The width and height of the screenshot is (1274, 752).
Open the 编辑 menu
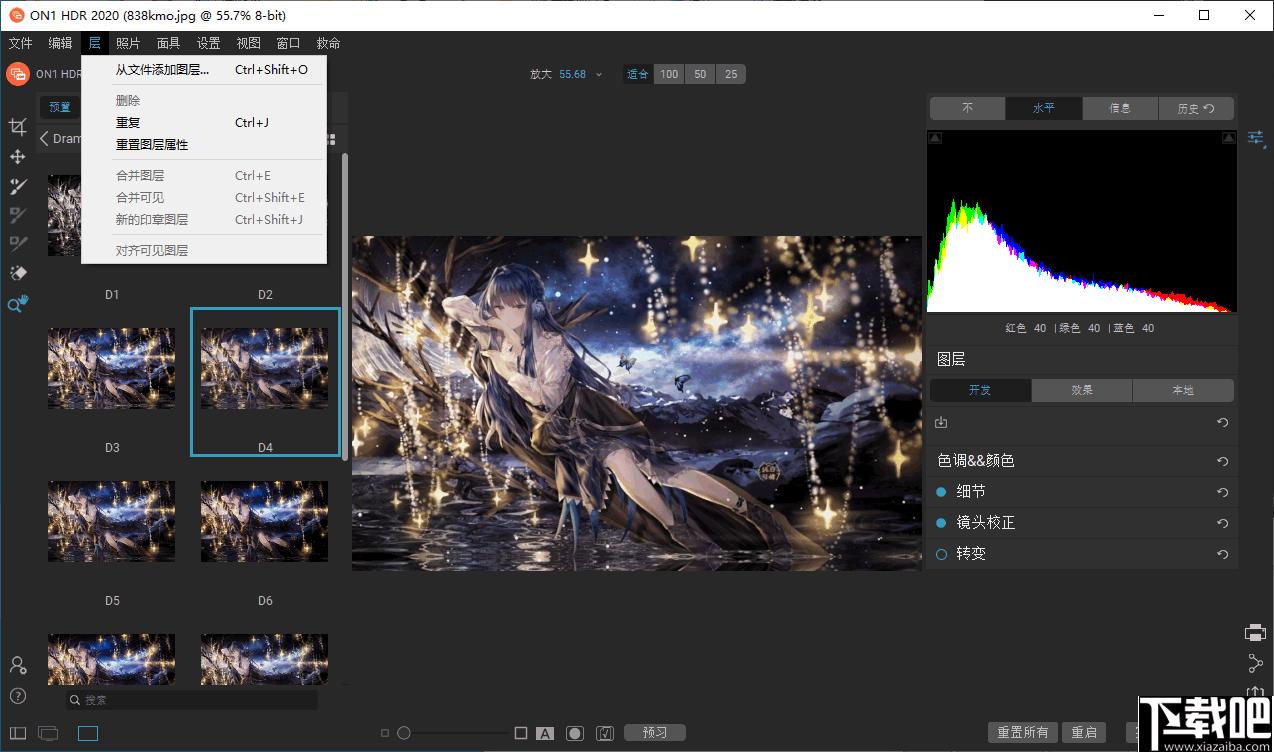click(x=60, y=43)
